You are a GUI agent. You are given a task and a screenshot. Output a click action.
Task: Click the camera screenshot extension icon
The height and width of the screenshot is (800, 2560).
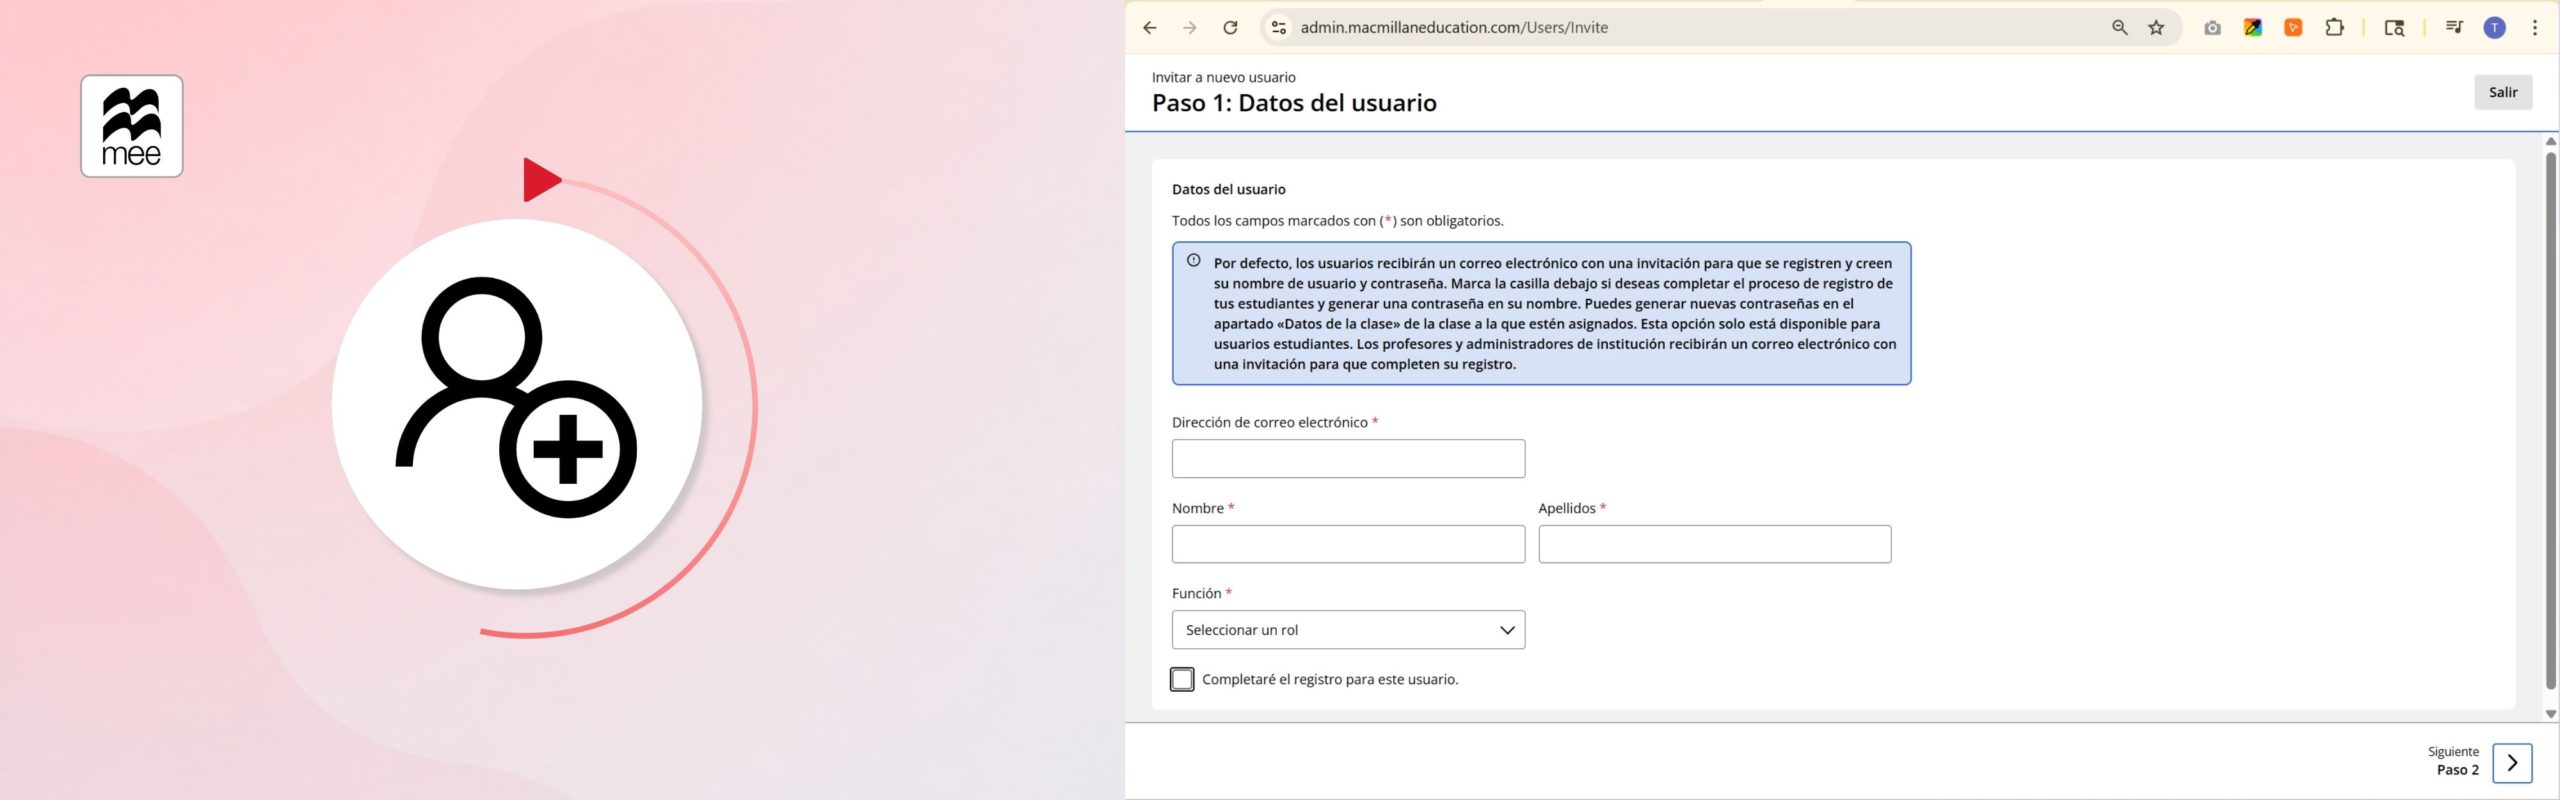[x=2212, y=28]
